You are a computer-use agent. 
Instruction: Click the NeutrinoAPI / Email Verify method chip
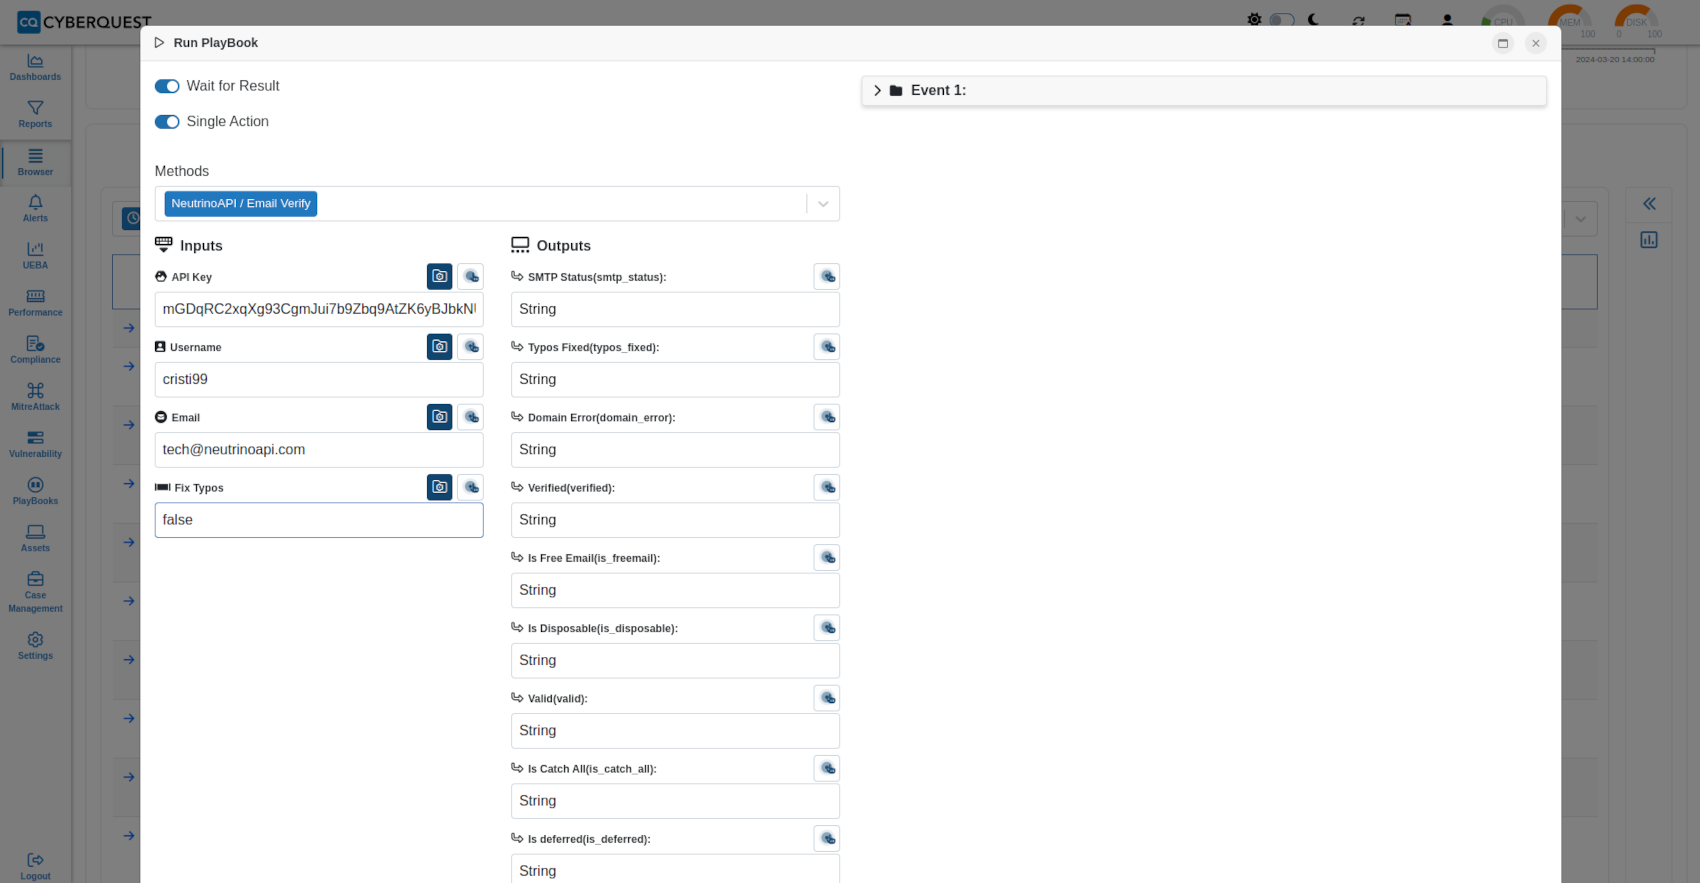tap(241, 204)
